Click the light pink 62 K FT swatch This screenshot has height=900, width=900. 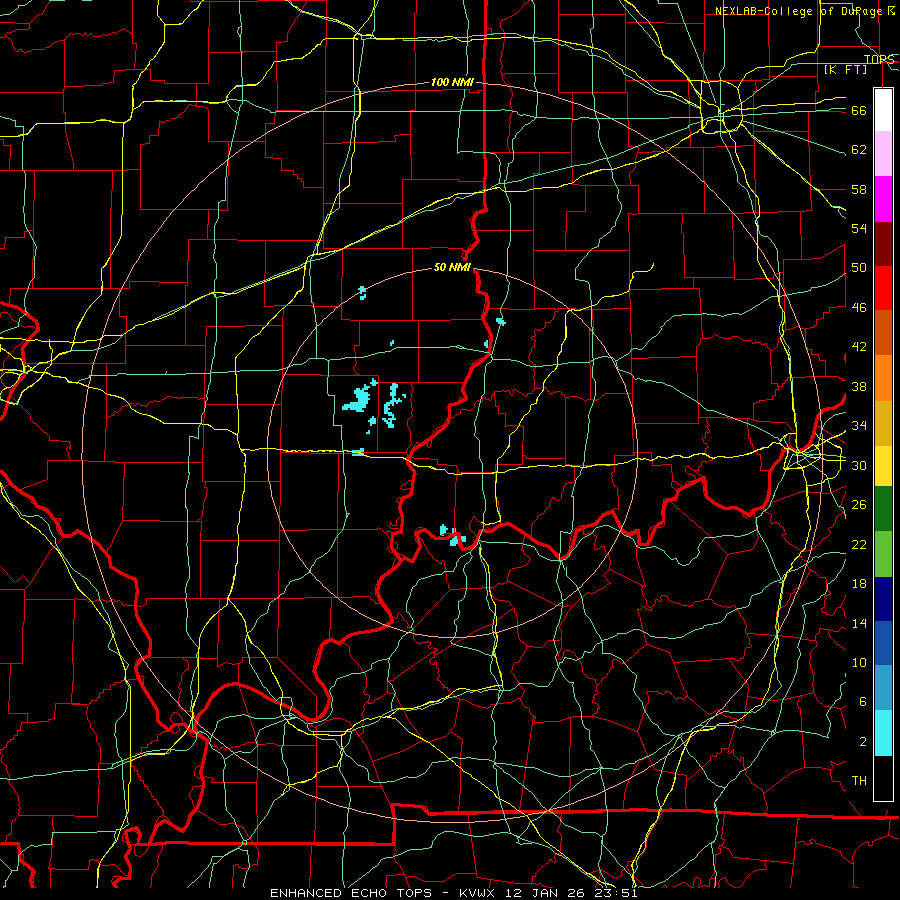click(883, 153)
